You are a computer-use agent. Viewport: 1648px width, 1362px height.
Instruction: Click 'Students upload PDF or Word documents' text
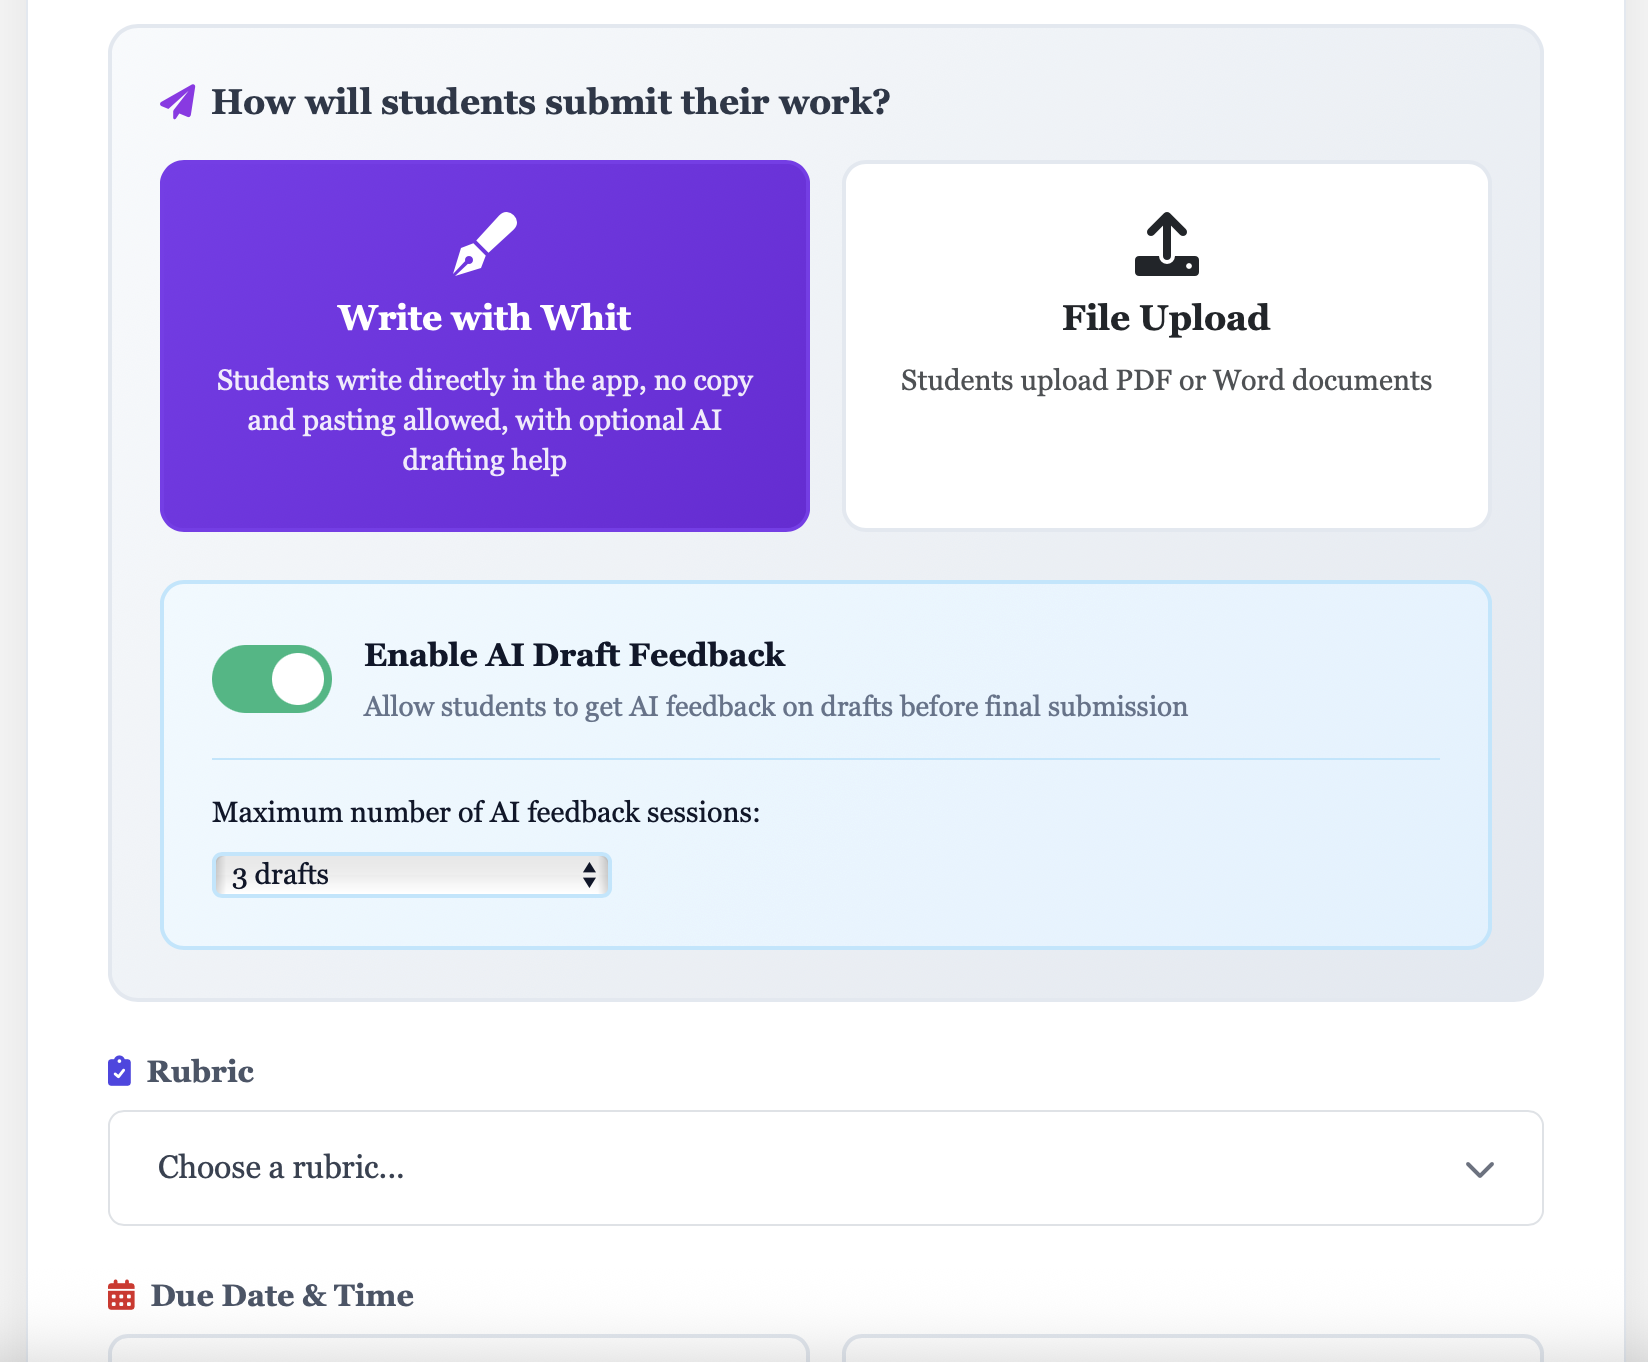pyautogui.click(x=1166, y=381)
